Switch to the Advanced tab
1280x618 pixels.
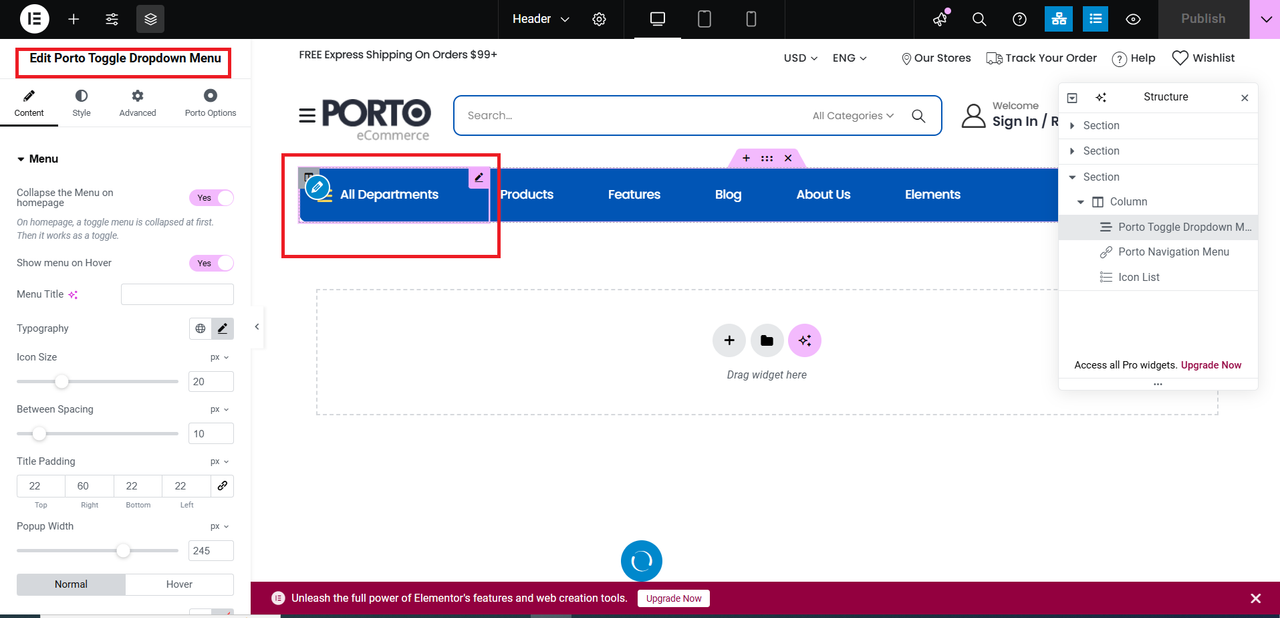pos(137,103)
